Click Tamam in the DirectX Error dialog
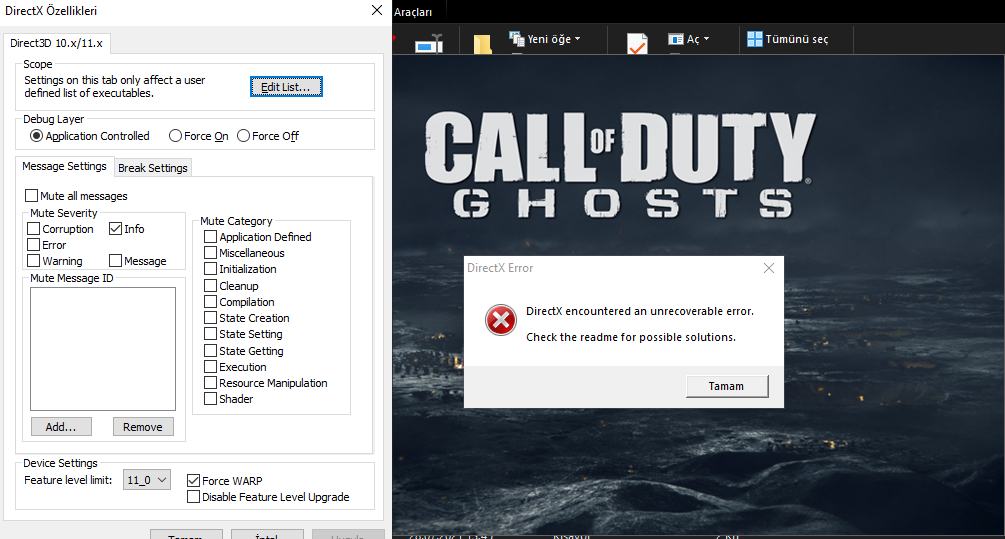The height and width of the screenshot is (539, 1005). pyautogui.click(x=727, y=386)
